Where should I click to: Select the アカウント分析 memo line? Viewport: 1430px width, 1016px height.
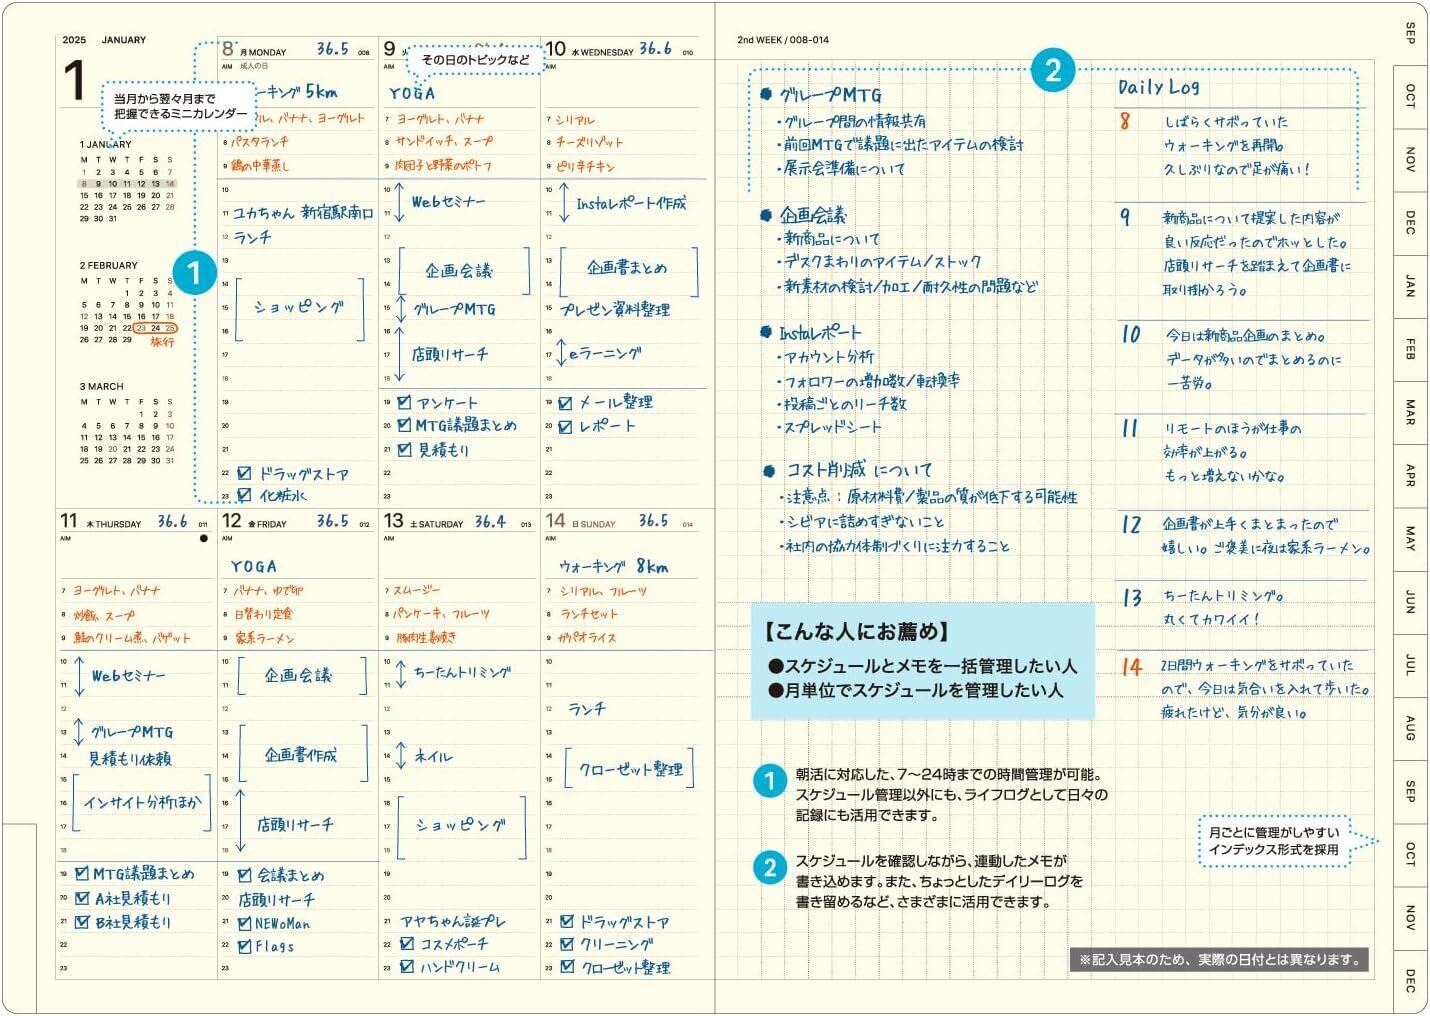tap(829, 357)
